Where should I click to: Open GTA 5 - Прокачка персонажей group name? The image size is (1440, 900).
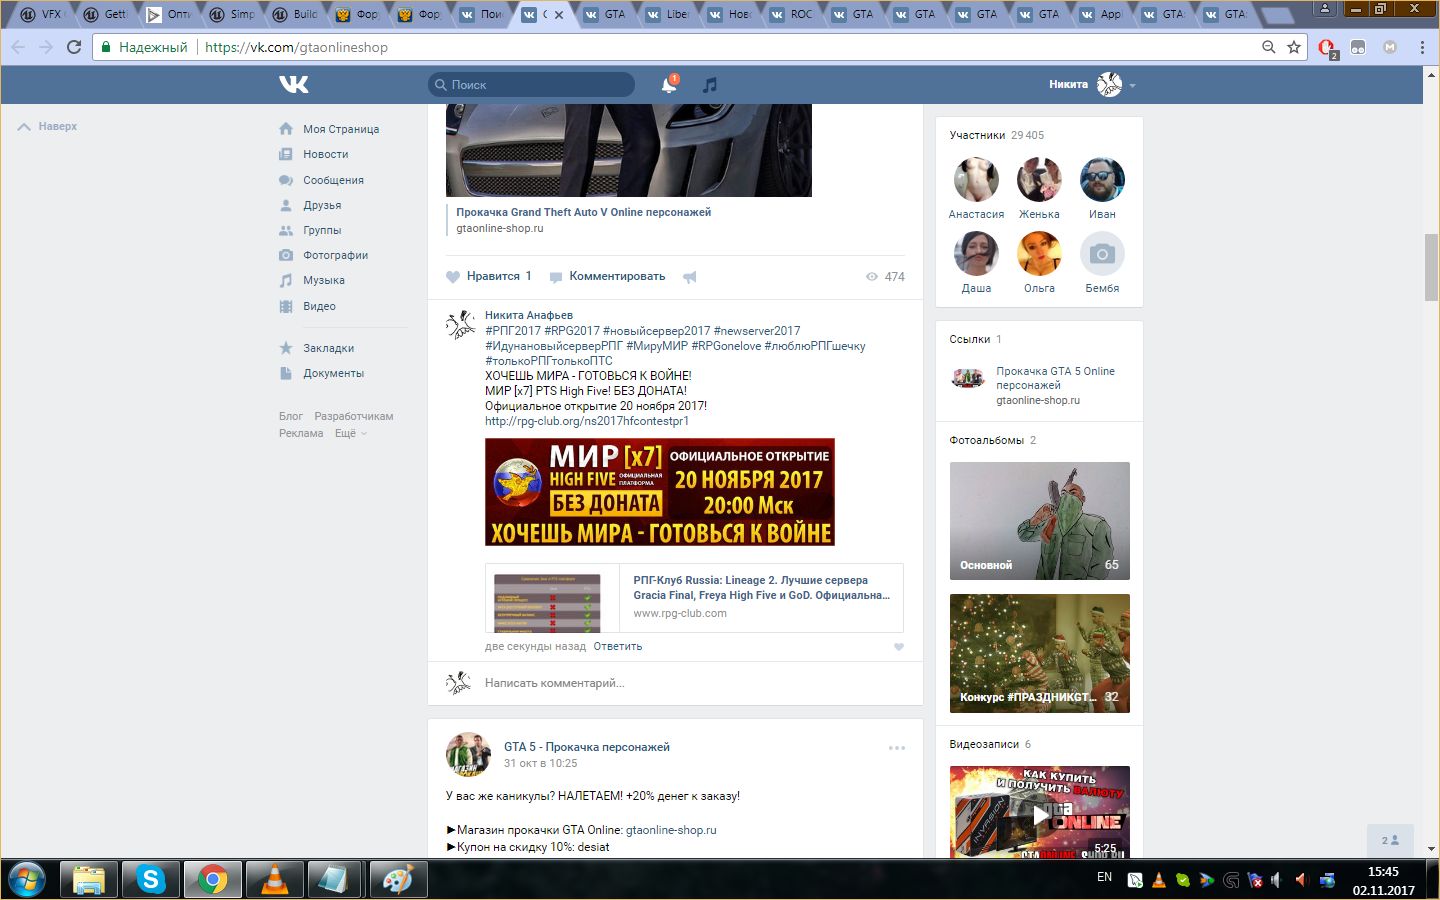pos(587,747)
